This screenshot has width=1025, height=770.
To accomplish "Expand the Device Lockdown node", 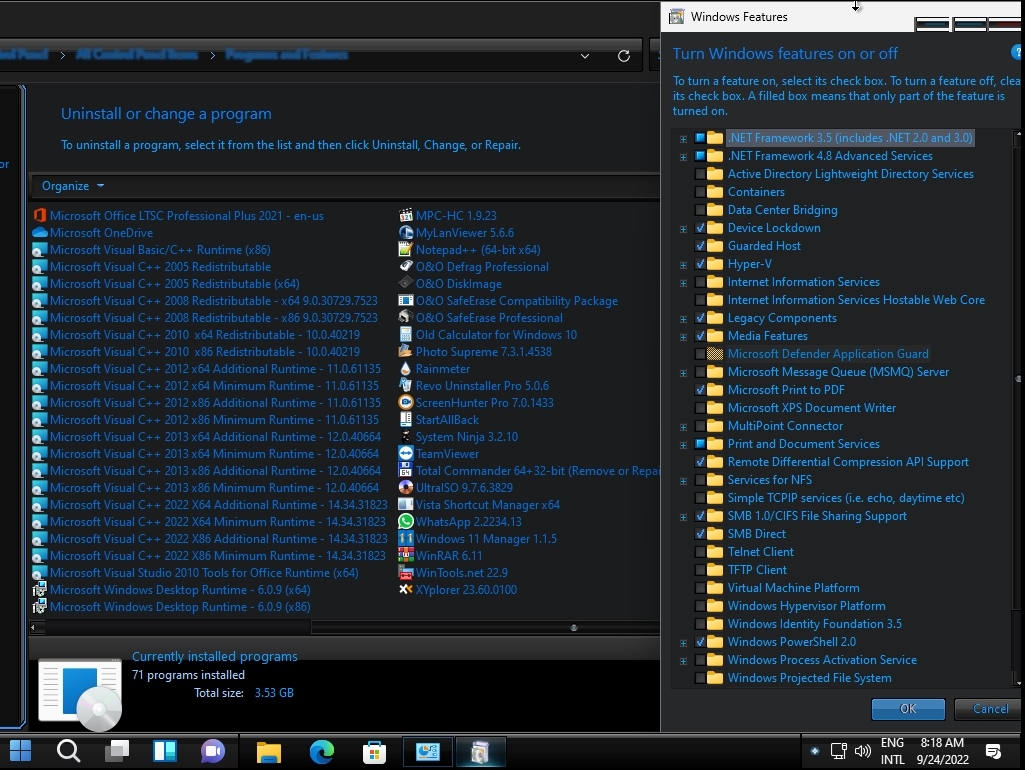I will coord(683,229).
